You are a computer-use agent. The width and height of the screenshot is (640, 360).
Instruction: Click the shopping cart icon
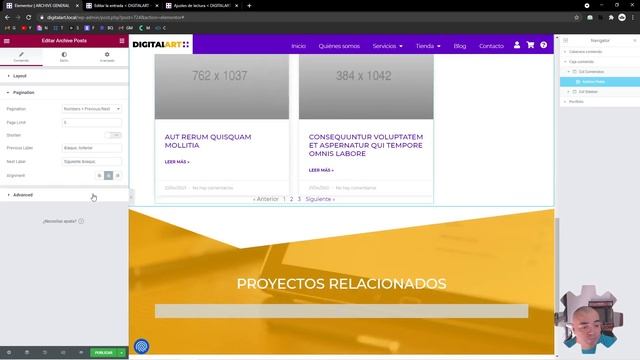[x=530, y=45]
